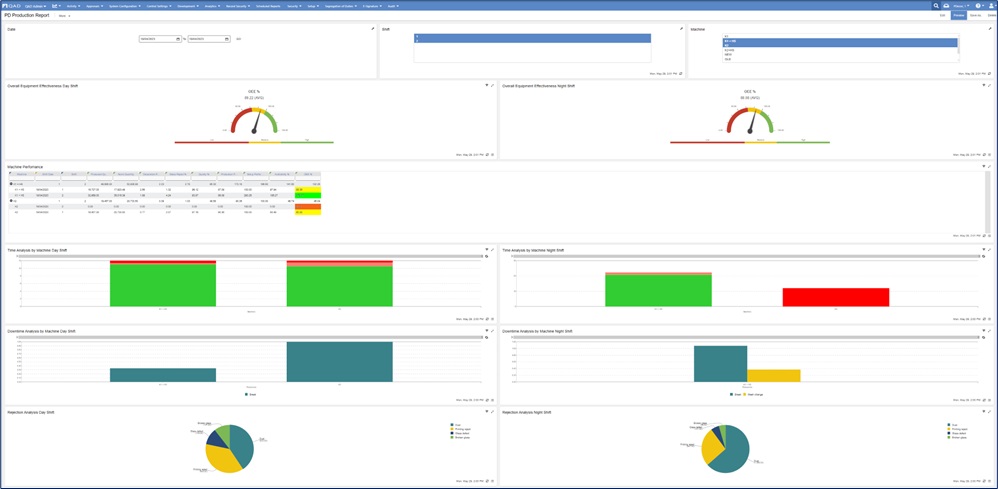
Task: Toggle Broken glass legend in Rejection Night Shift
Action: coord(955,437)
